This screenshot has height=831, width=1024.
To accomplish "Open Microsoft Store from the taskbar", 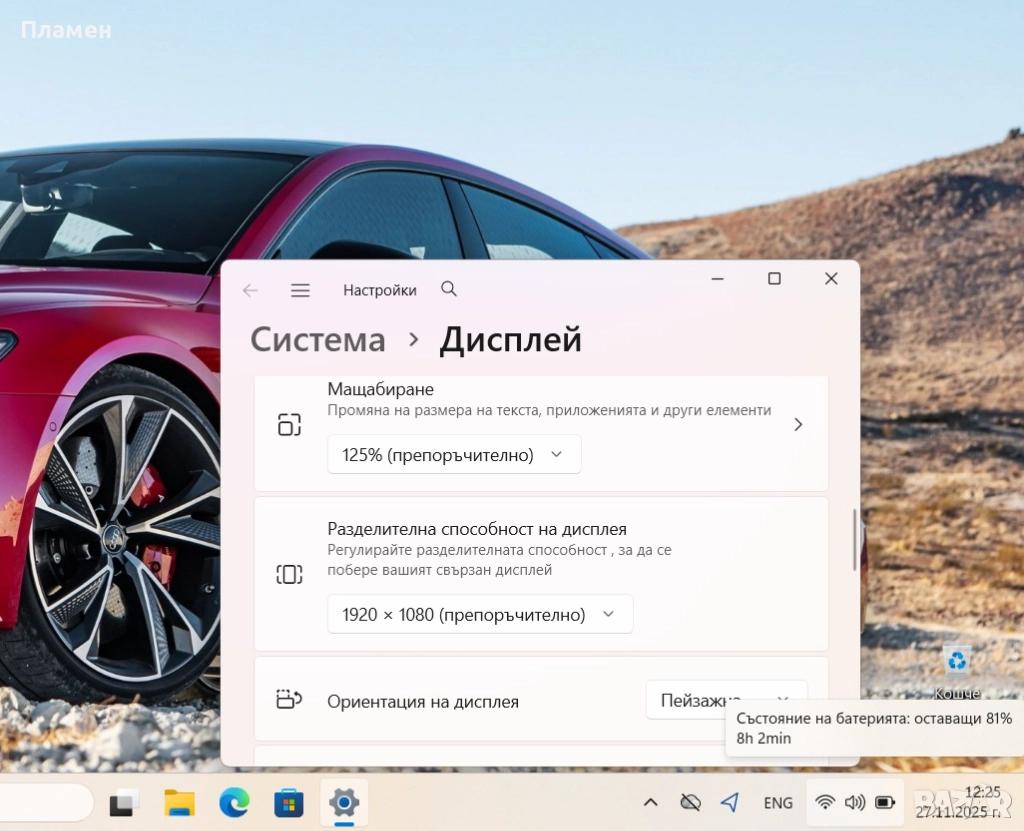I will (x=289, y=802).
